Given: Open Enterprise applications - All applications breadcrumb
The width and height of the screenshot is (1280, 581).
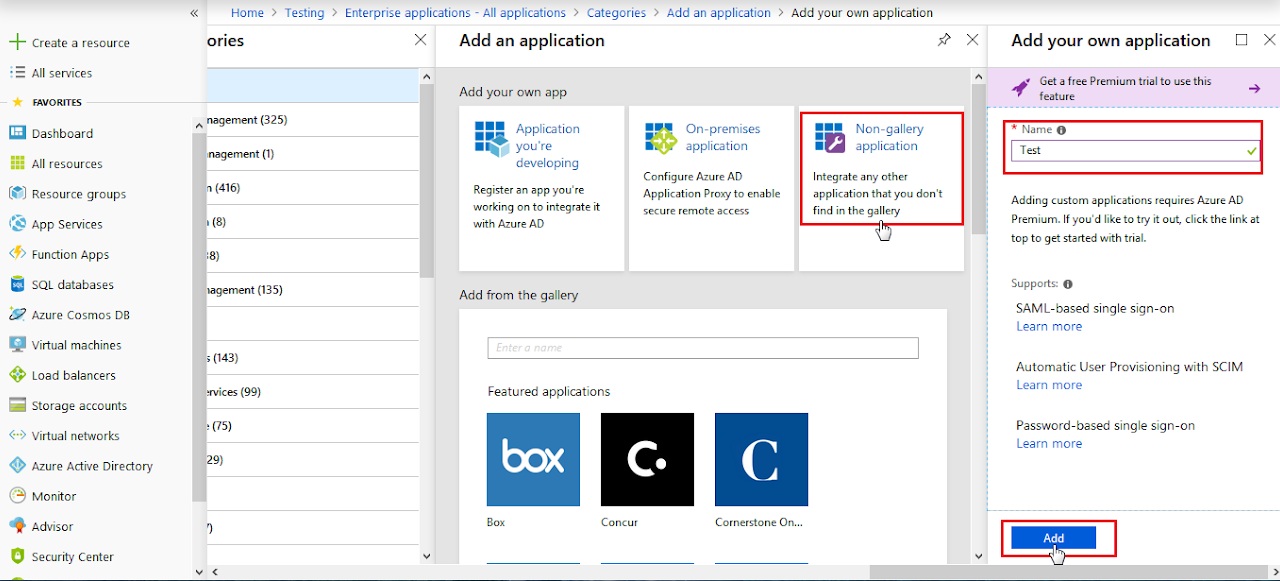Looking at the screenshot, I should pos(455,13).
